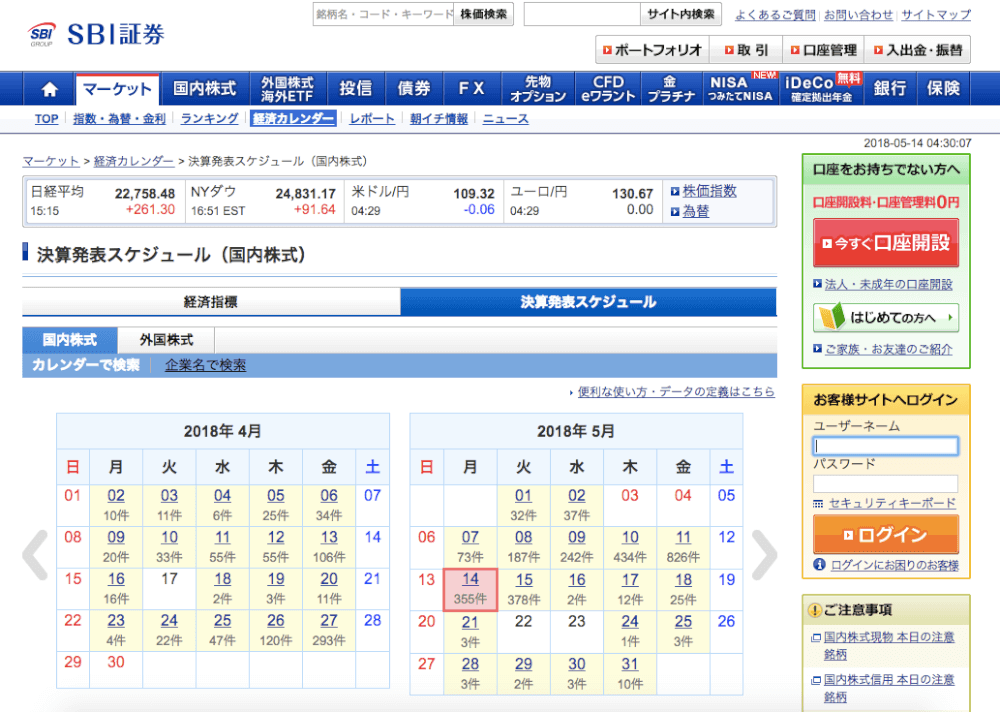The image size is (1000, 712).
Task: Open the 経済カレンダー submenu link
Action: [293, 119]
